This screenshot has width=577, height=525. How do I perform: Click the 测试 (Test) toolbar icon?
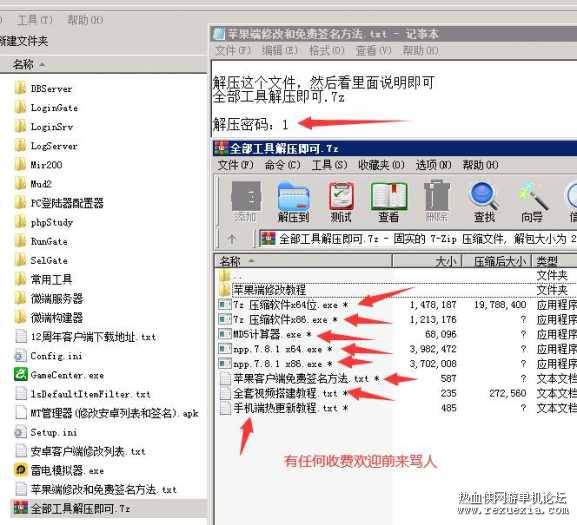coord(341,202)
